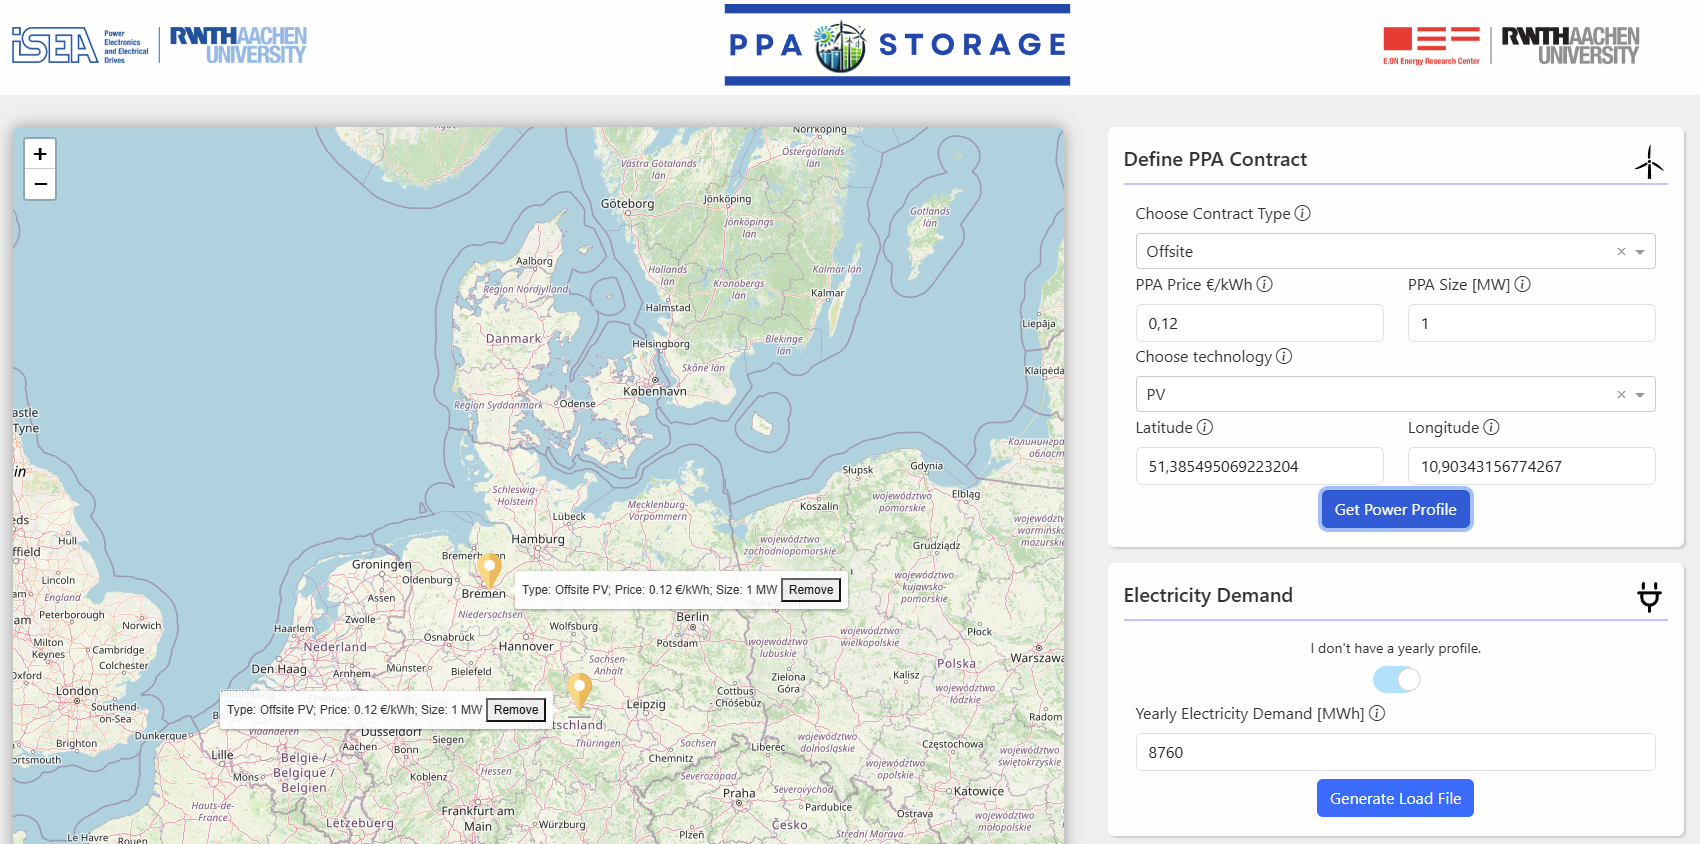The image size is (1700, 844).
Task: Click info icon beside Yearly Electricity Demand
Action: 1377,713
